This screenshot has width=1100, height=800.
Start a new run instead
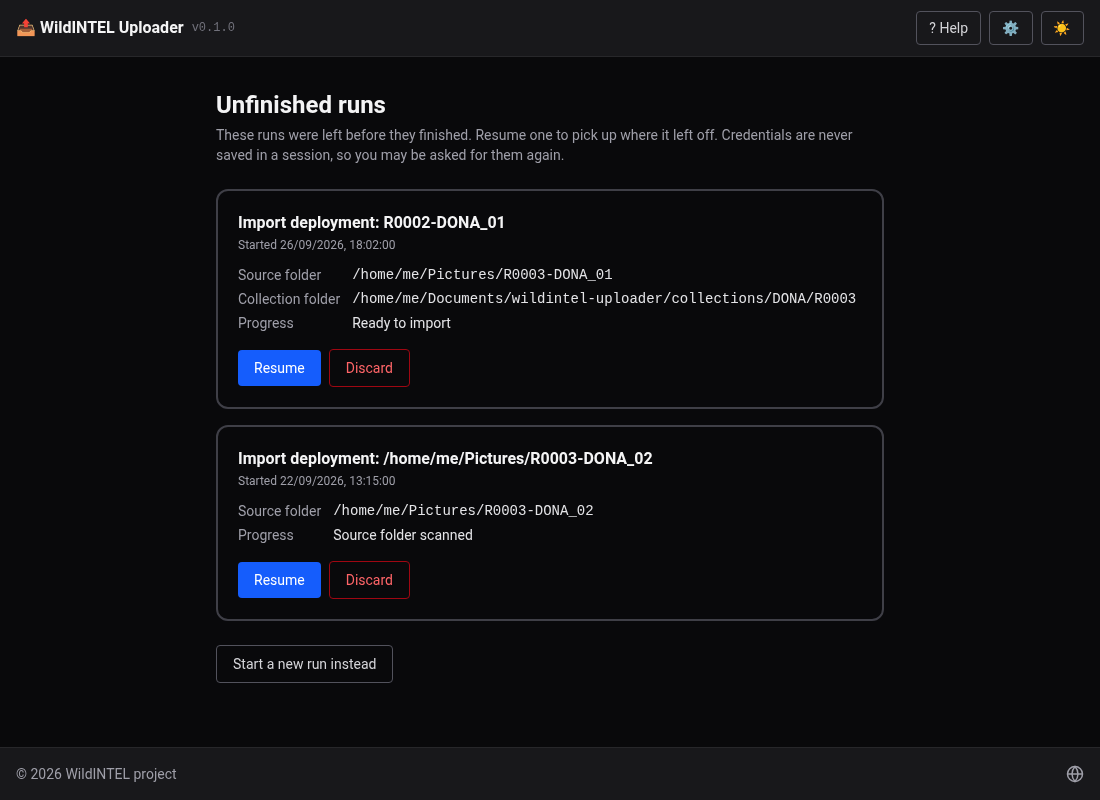pos(304,664)
